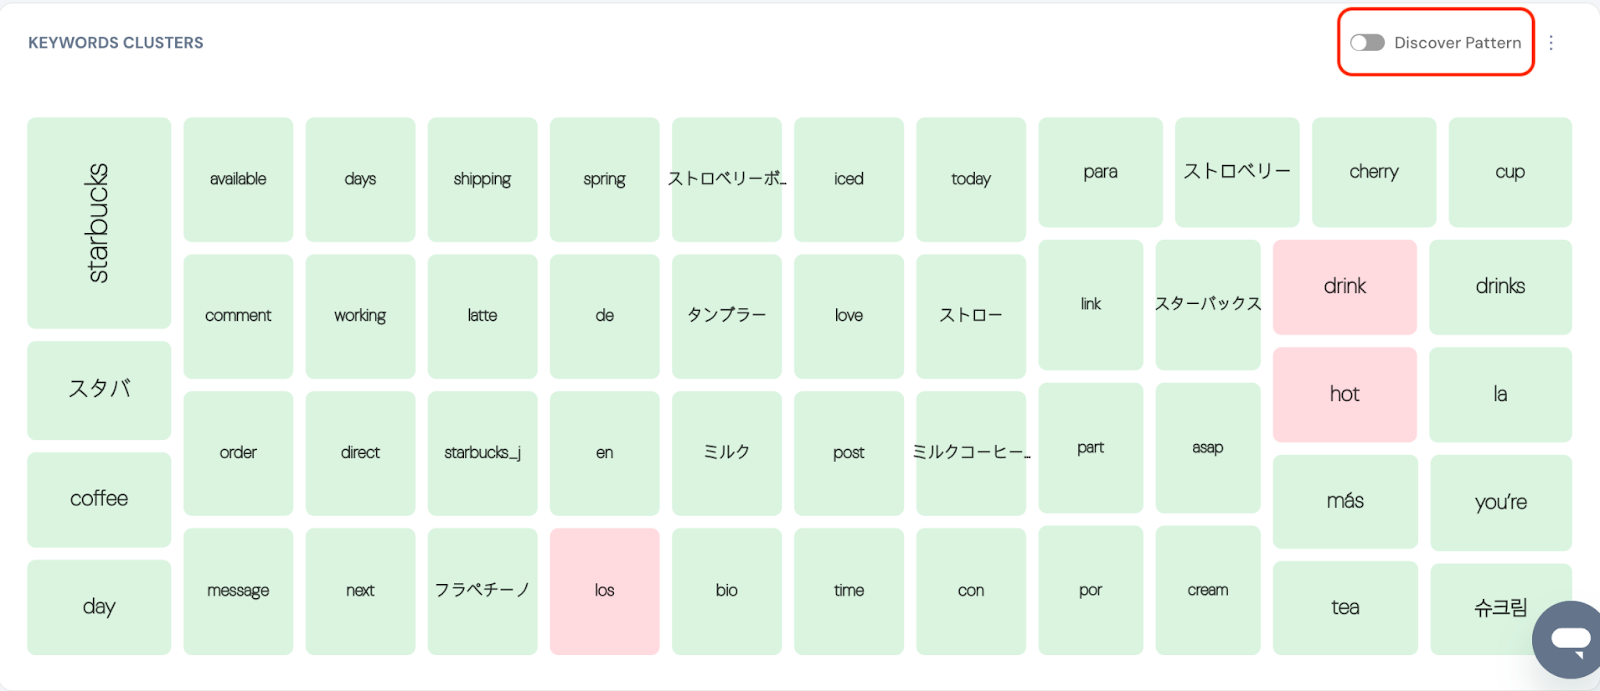Click the iced keyword tile
The height and width of the screenshot is (691, 1600).
(848, 179)
